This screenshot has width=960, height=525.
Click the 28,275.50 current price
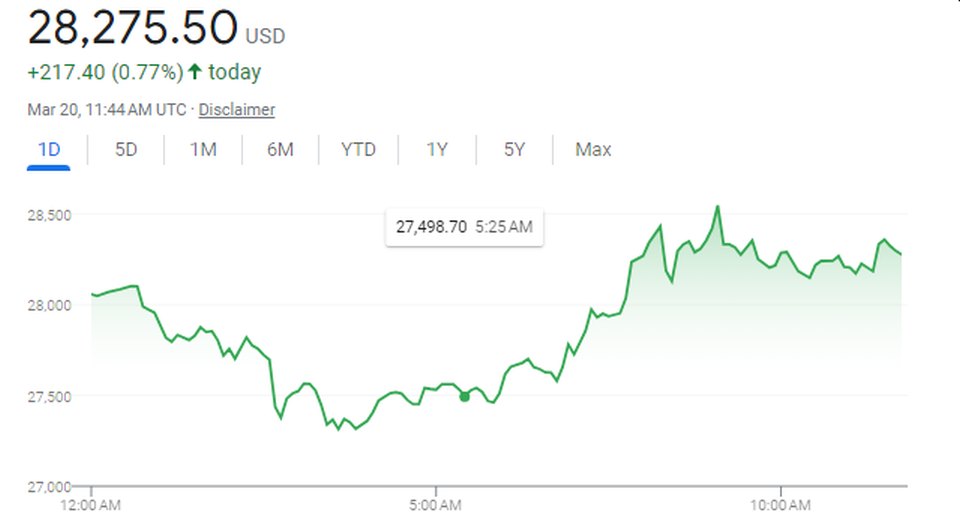pyautogui.click(x=133, y=28)
